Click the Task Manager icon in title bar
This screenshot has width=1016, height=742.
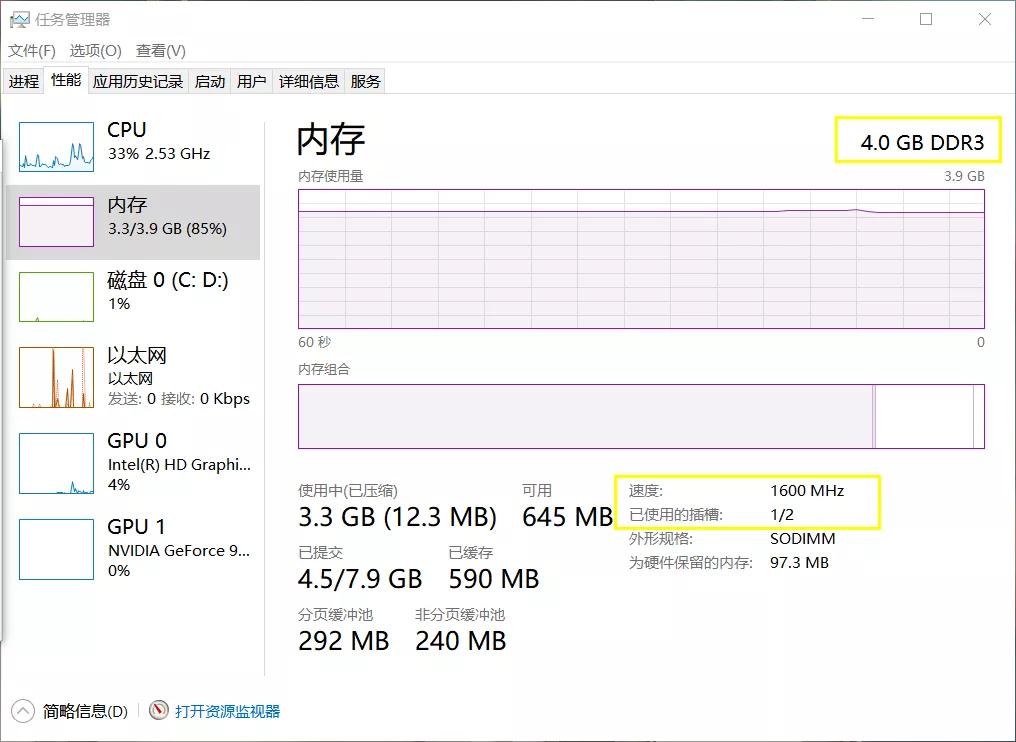[22, 19]
